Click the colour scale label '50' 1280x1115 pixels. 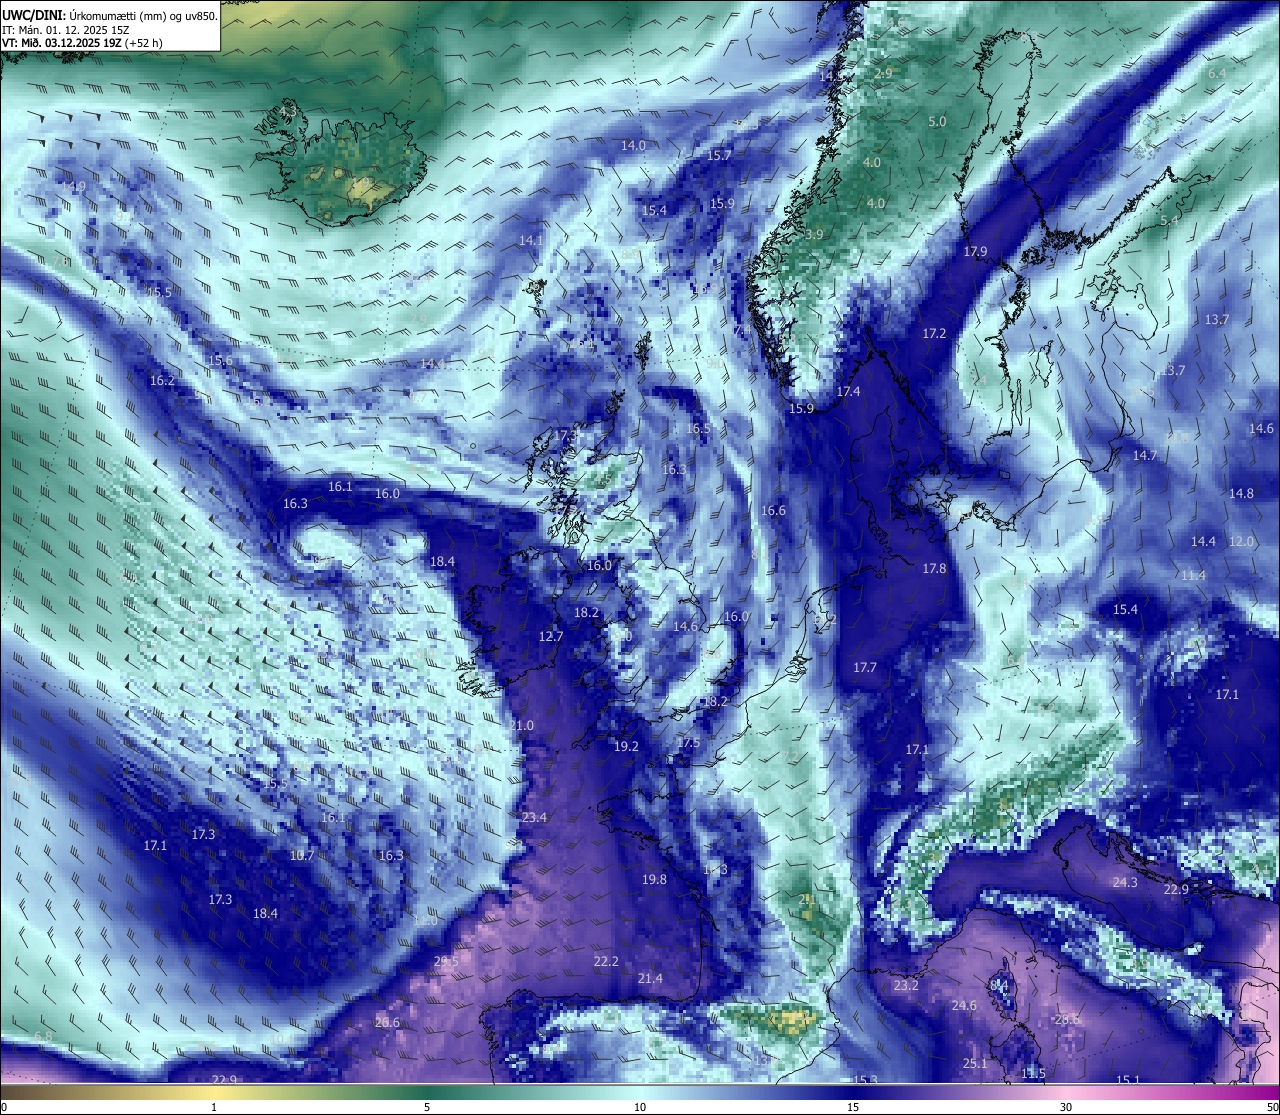(1271, 1107)
